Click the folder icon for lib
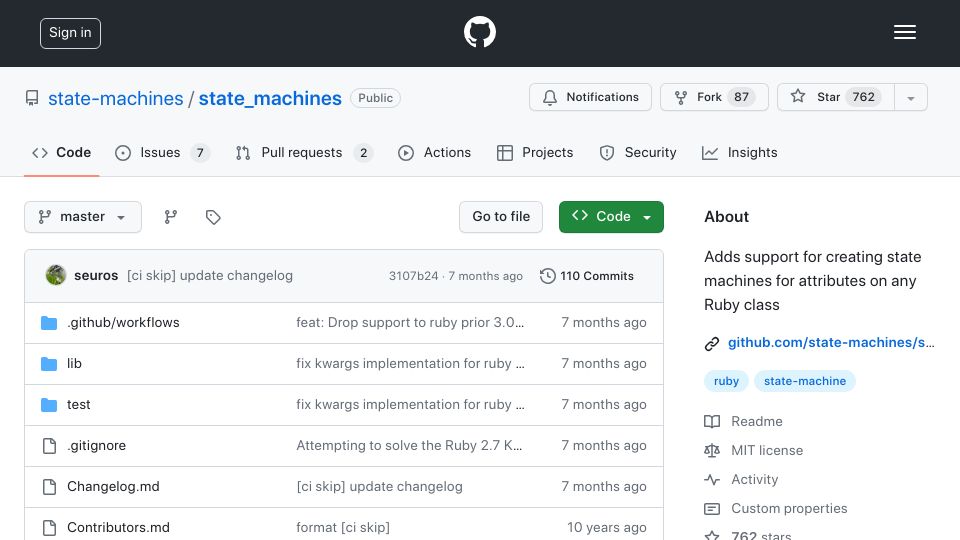Image resolution: width=960 pixels, height=540 pixels. click(49, 364)
